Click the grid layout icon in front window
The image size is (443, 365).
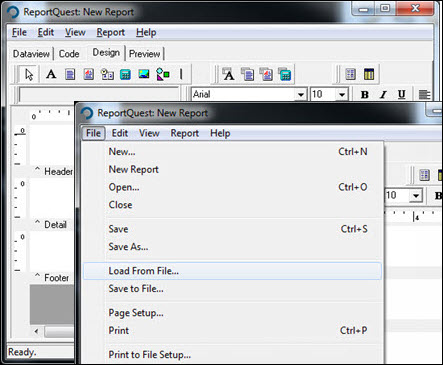(x=424, y=175)
